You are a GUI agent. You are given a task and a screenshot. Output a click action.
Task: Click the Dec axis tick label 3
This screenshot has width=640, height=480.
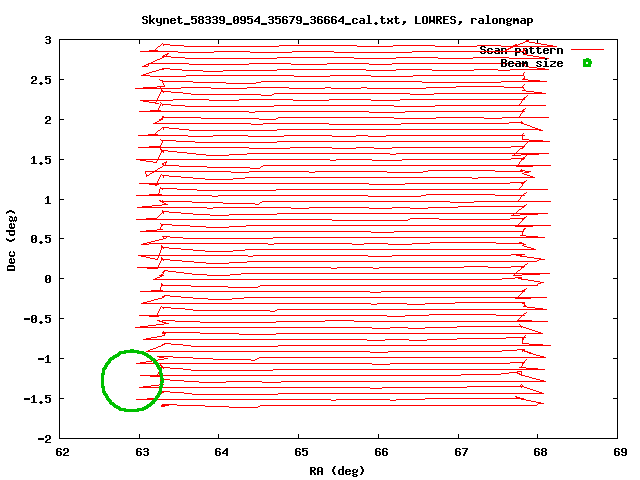tap(48, 40)
